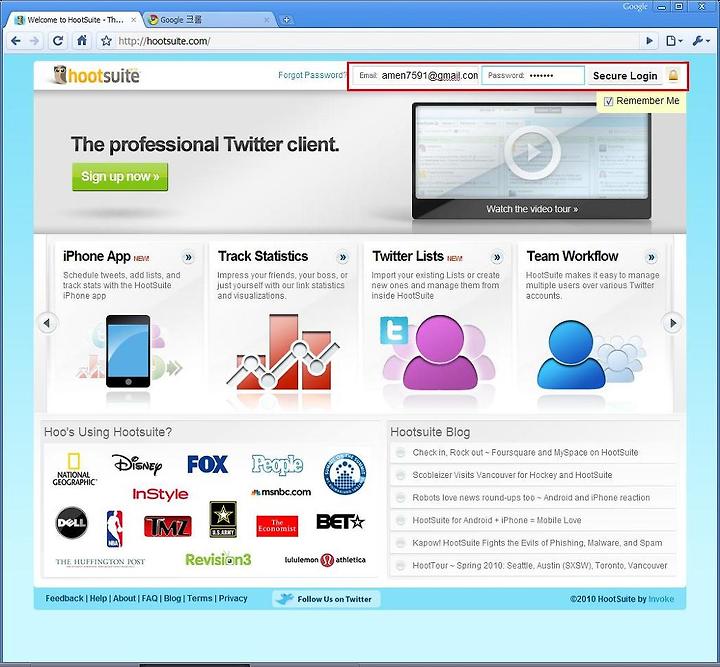Screen dimensions: 720x667
Task: Open the Forgot Password link
Action: click(312, 75)
